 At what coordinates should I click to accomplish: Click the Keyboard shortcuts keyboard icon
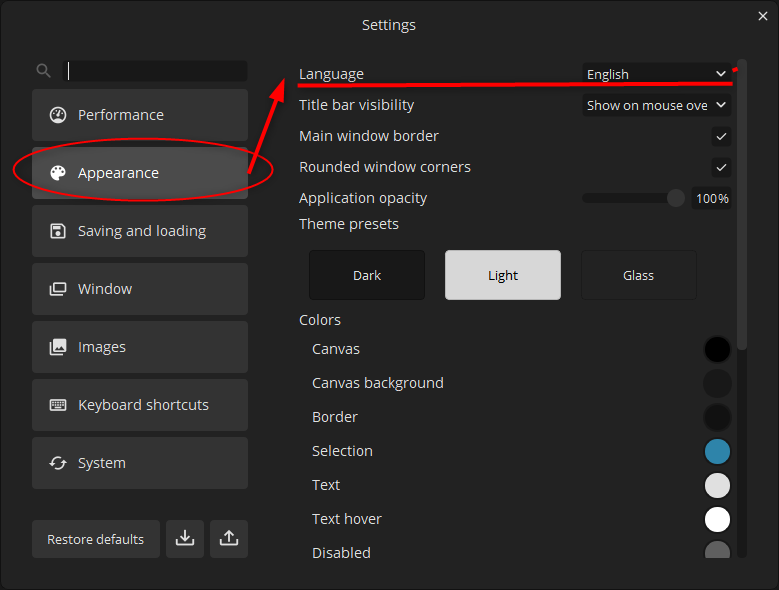[x=58, y=405]
